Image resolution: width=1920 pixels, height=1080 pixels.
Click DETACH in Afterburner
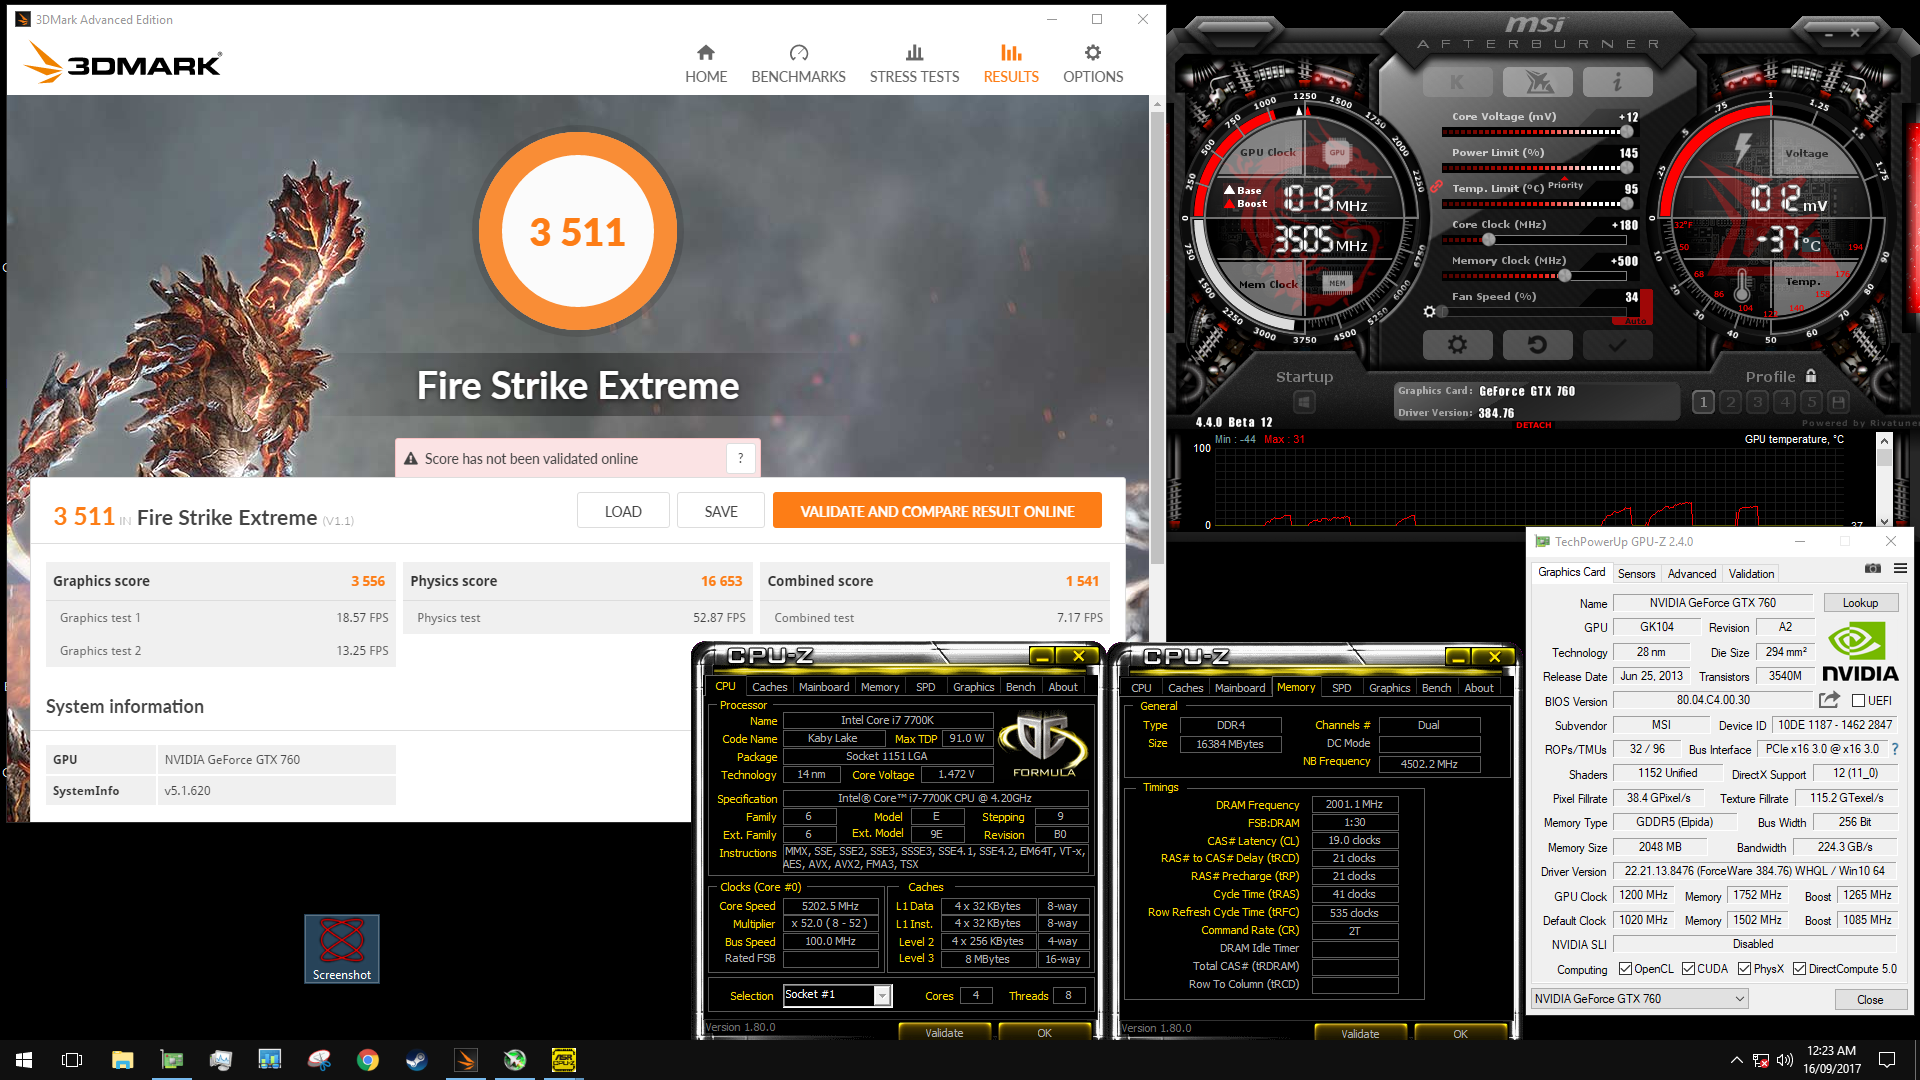[1534, 425]
